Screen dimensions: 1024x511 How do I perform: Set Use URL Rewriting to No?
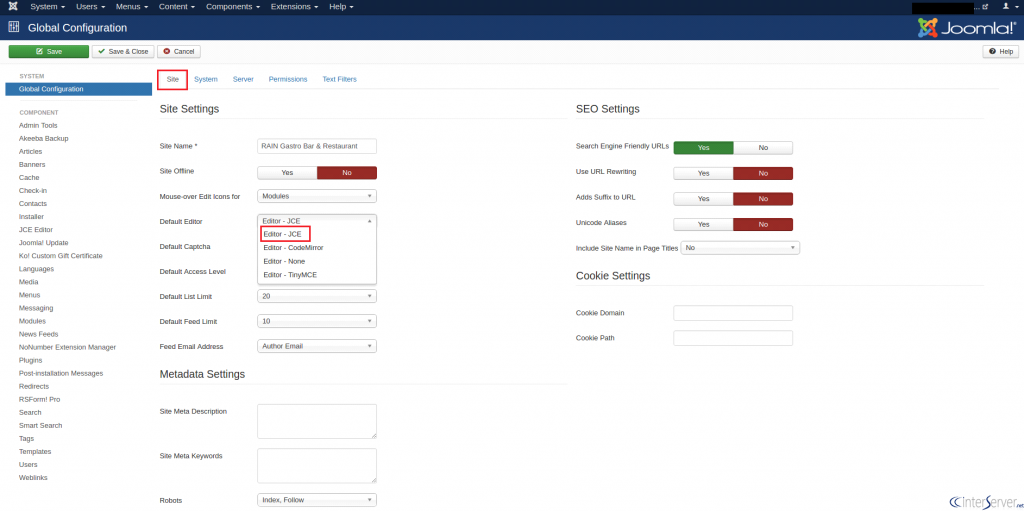click(763, 174)
